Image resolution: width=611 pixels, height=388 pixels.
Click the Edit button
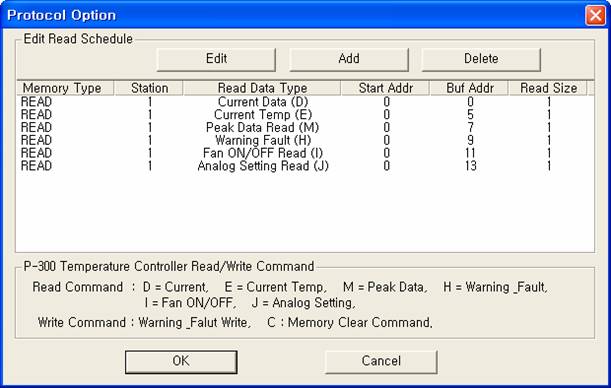pos(216,59)
